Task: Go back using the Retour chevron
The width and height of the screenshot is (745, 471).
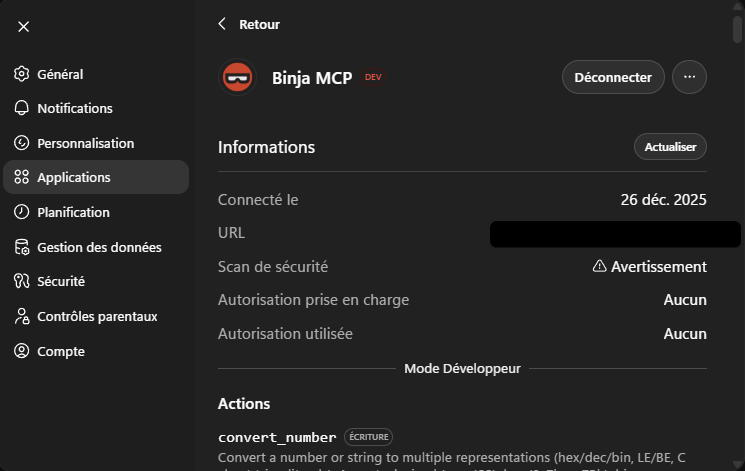Action: [x=222, y=24]
